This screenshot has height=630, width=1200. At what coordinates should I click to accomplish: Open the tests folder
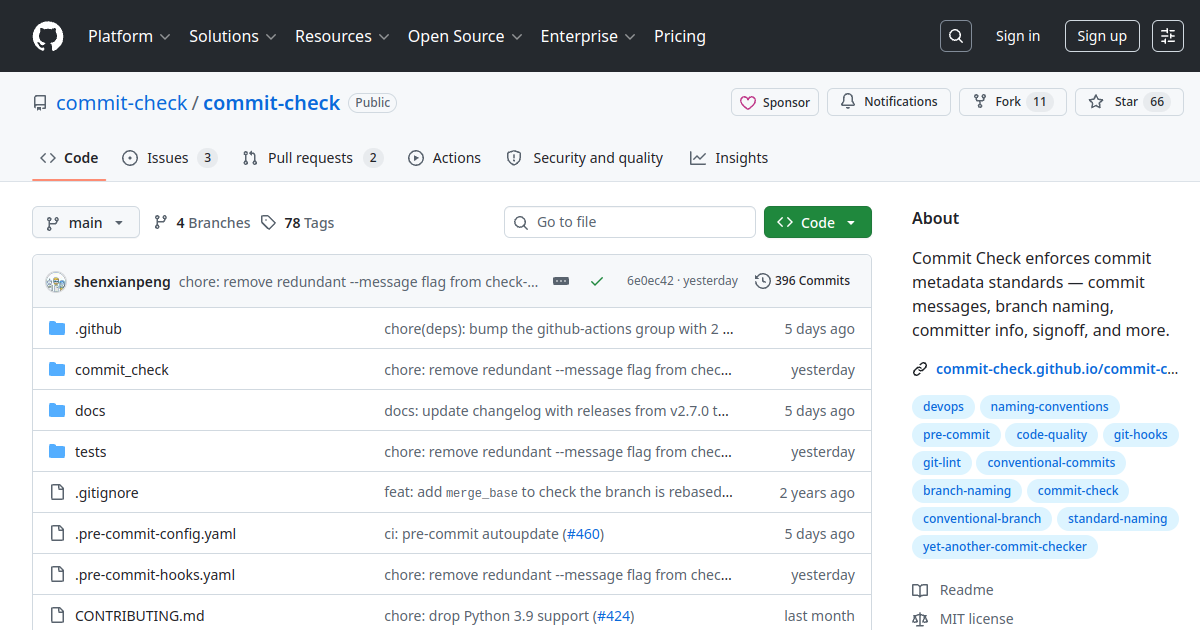pyautogui.click(x=90, y=452)
